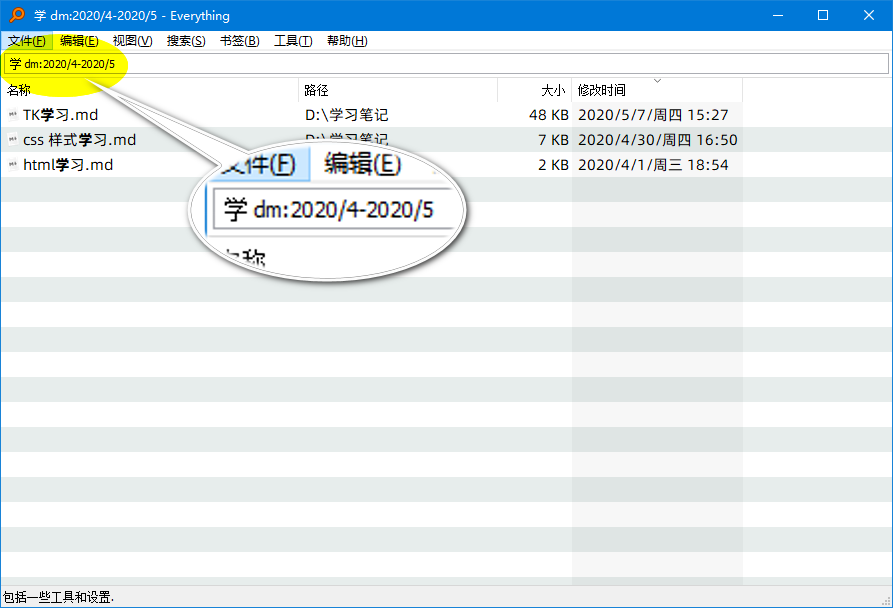Sort results by the 大小 column header
The image size is (893, 608).
coord(552,90)
